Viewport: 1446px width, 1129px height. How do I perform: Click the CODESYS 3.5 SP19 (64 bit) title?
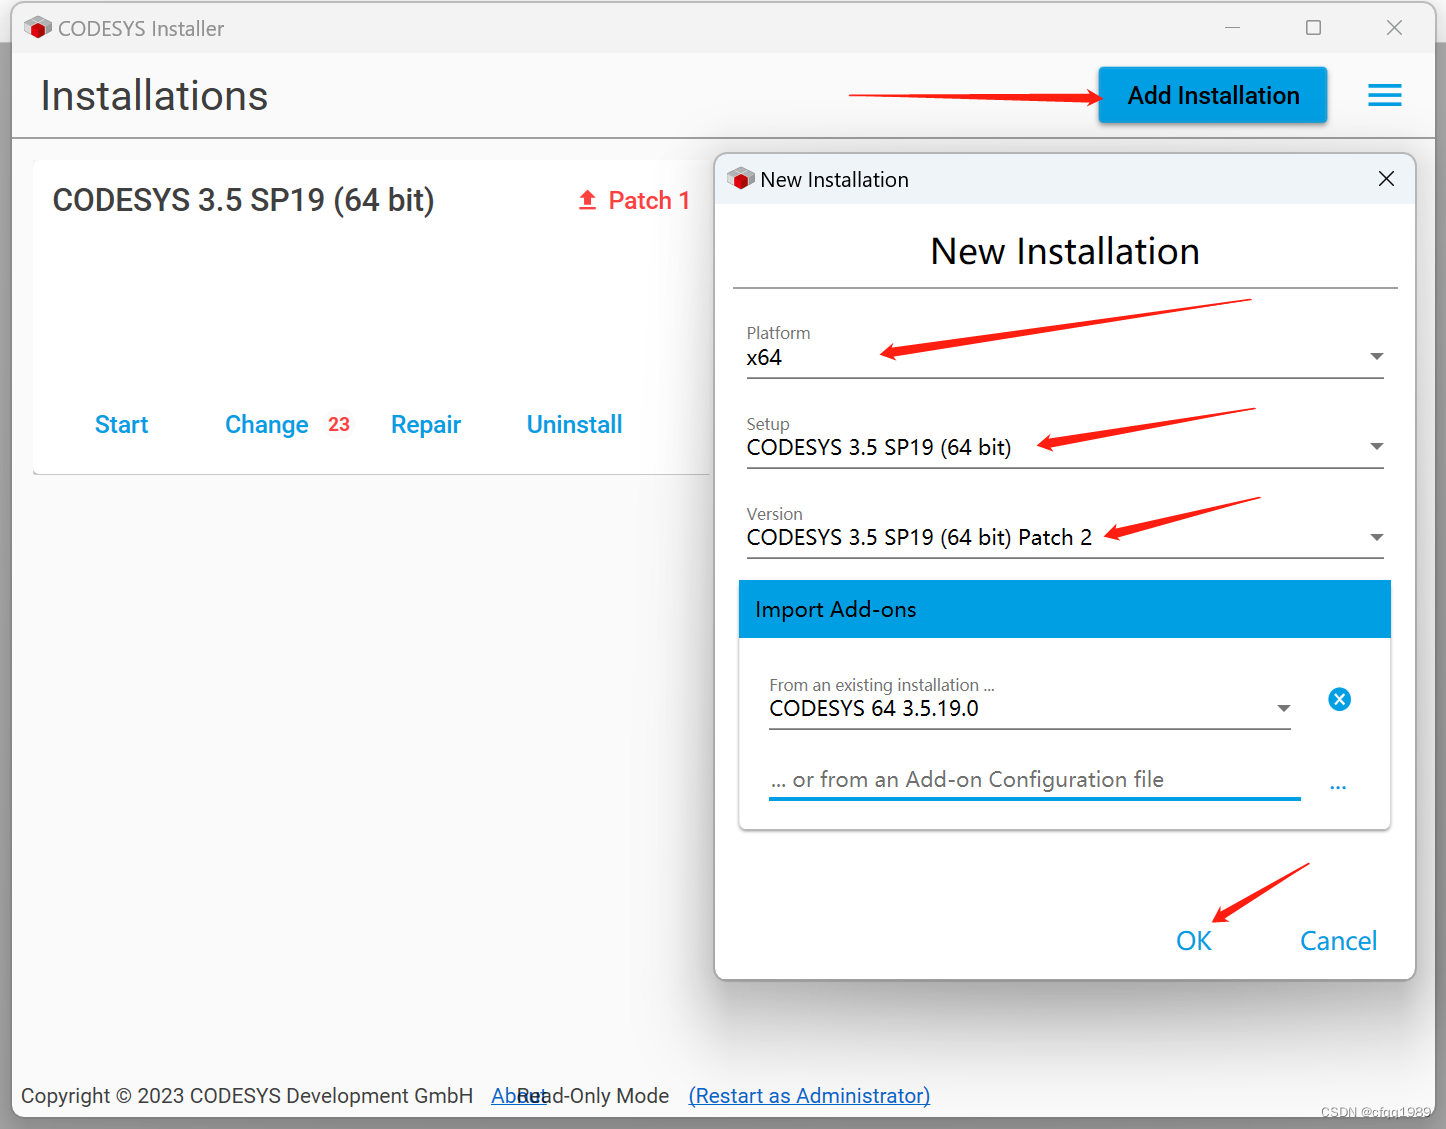coord(243,200)
